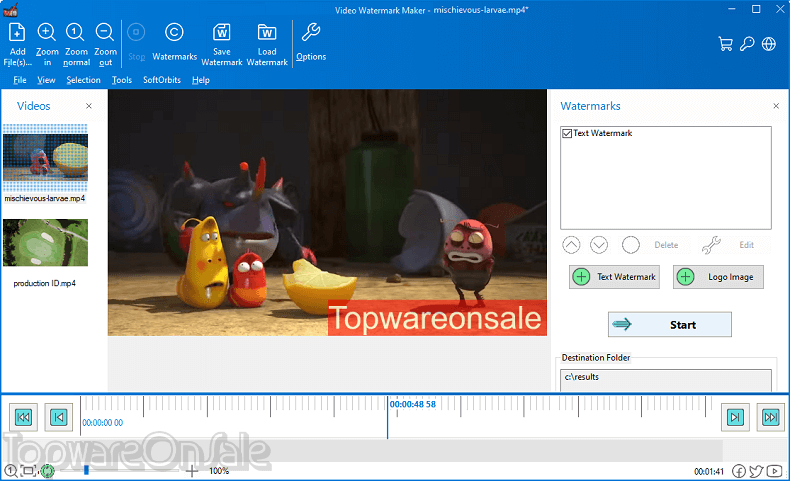The image size is (790, 481).
Task: Click the plus zoom icon in the status bar
Action: (x=192, y=471)
